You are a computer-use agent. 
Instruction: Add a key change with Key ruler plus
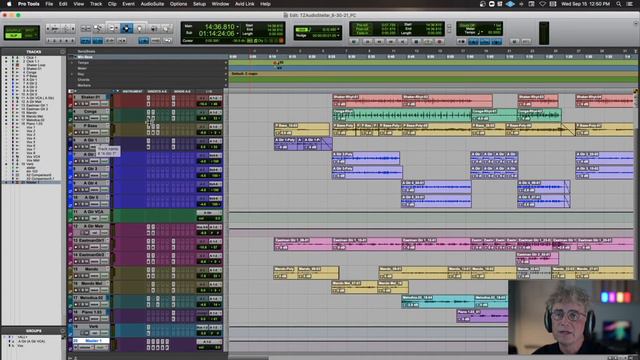coord(226,74)
